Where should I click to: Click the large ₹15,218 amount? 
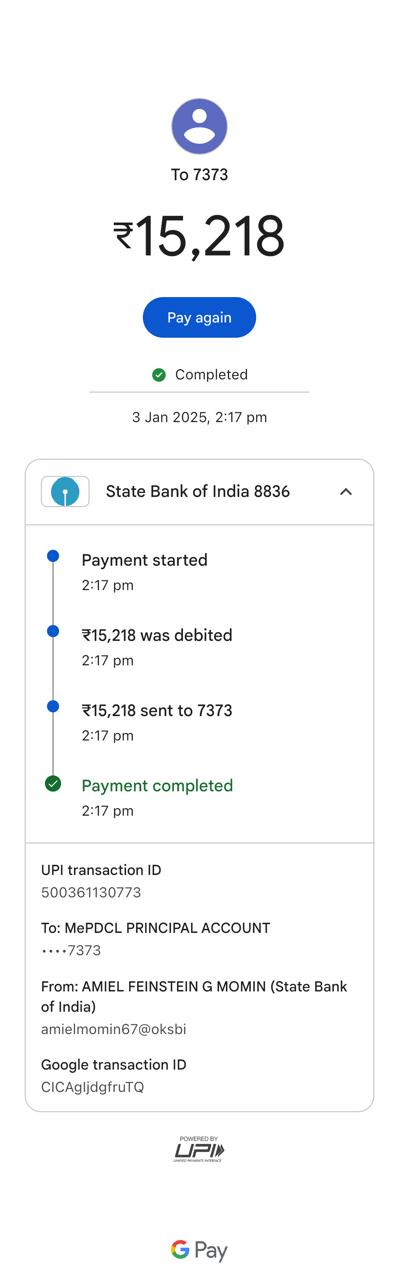point(199,237)
